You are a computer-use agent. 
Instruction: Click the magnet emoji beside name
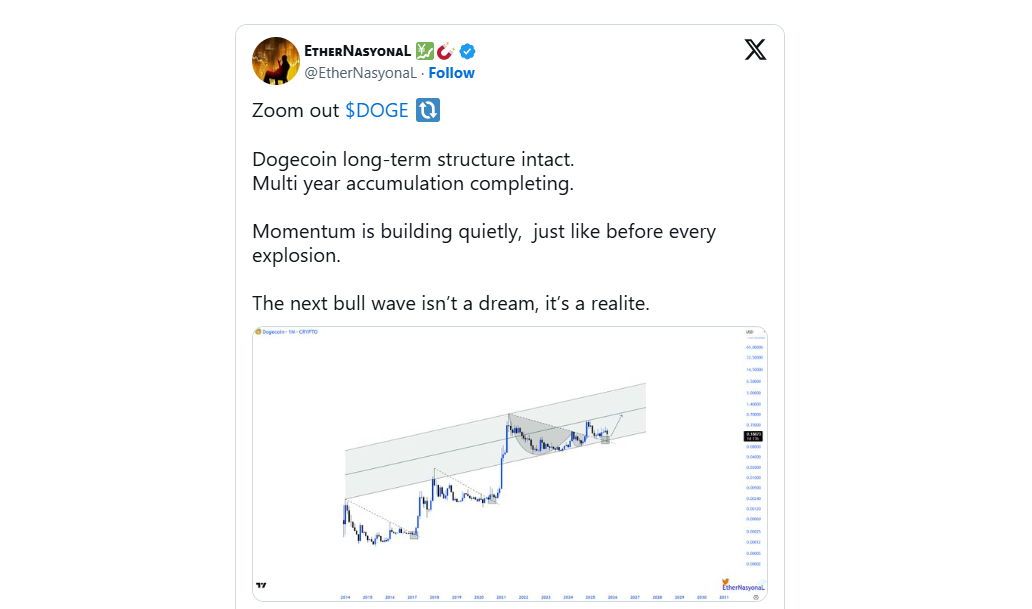446,51
